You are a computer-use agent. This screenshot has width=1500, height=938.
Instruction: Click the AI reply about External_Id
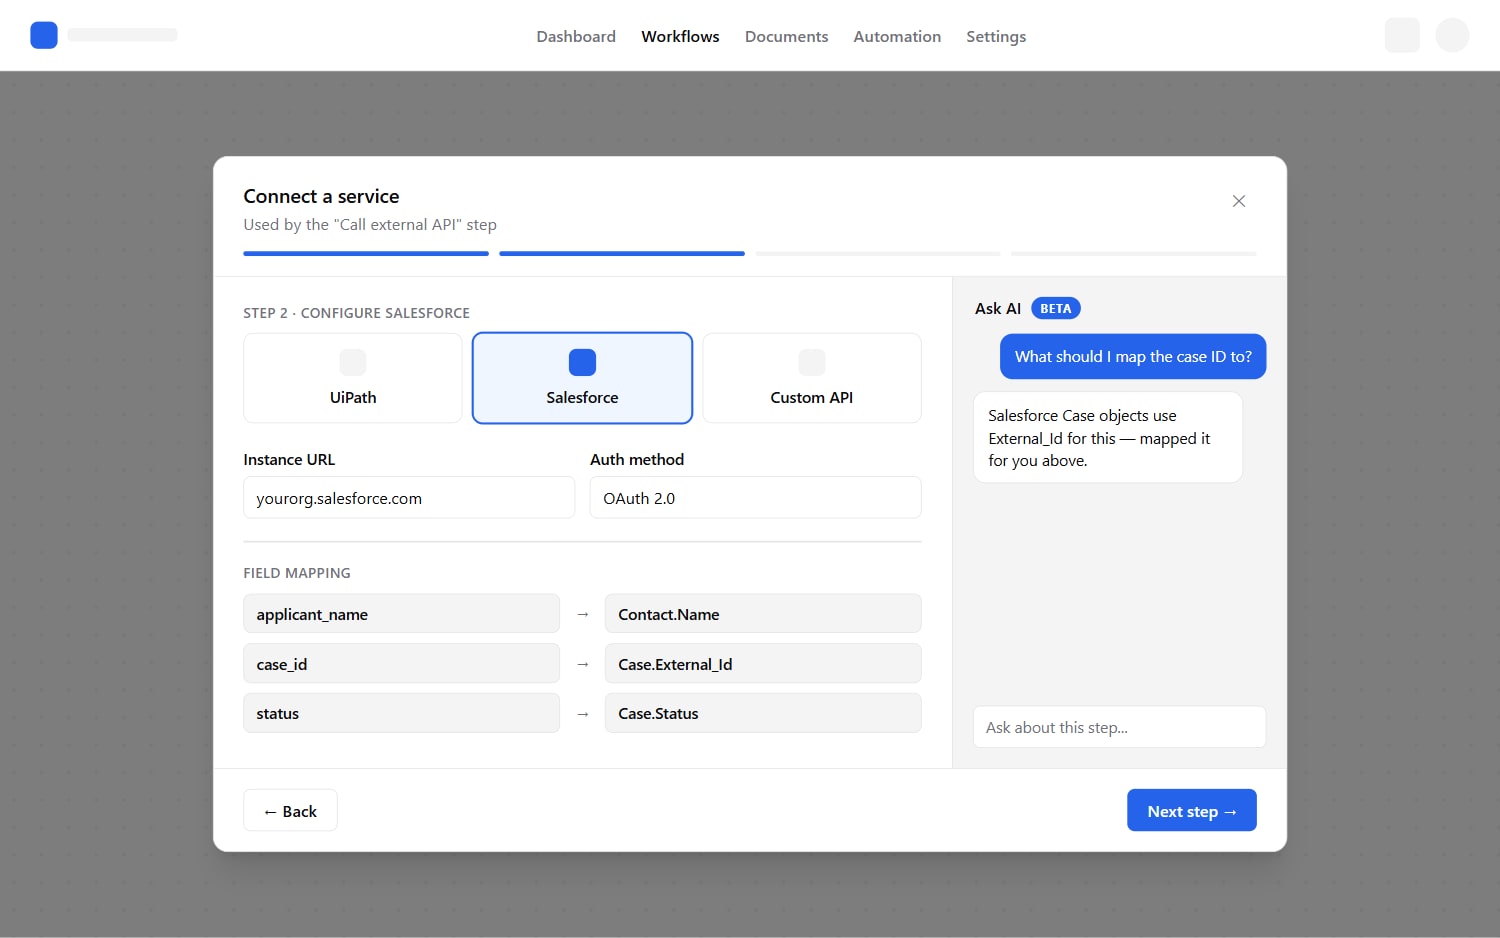click(x=1108, y=437)
